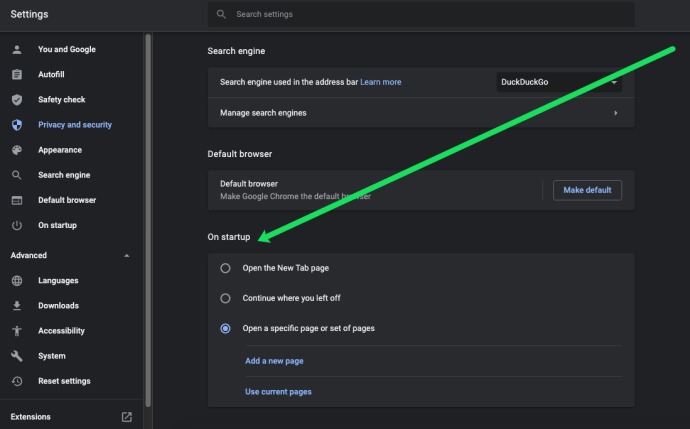Image resolution: width=690 pixels, height=429 pixels.
Task: Click the Autofill clipboard icon
Action: [17, 75]
